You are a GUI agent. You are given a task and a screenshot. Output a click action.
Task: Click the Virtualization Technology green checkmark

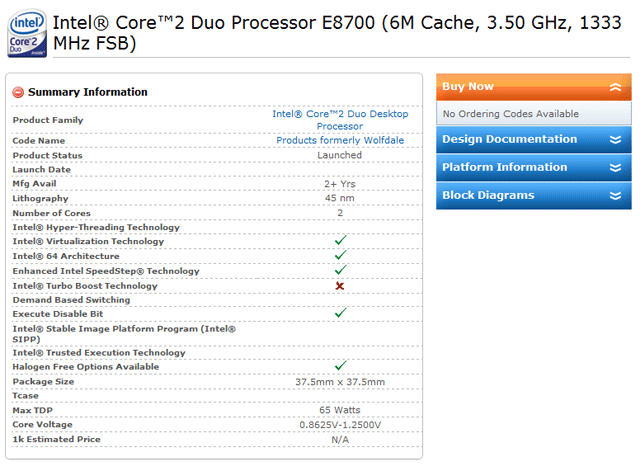pyautogui.click(x=340, y=240)
